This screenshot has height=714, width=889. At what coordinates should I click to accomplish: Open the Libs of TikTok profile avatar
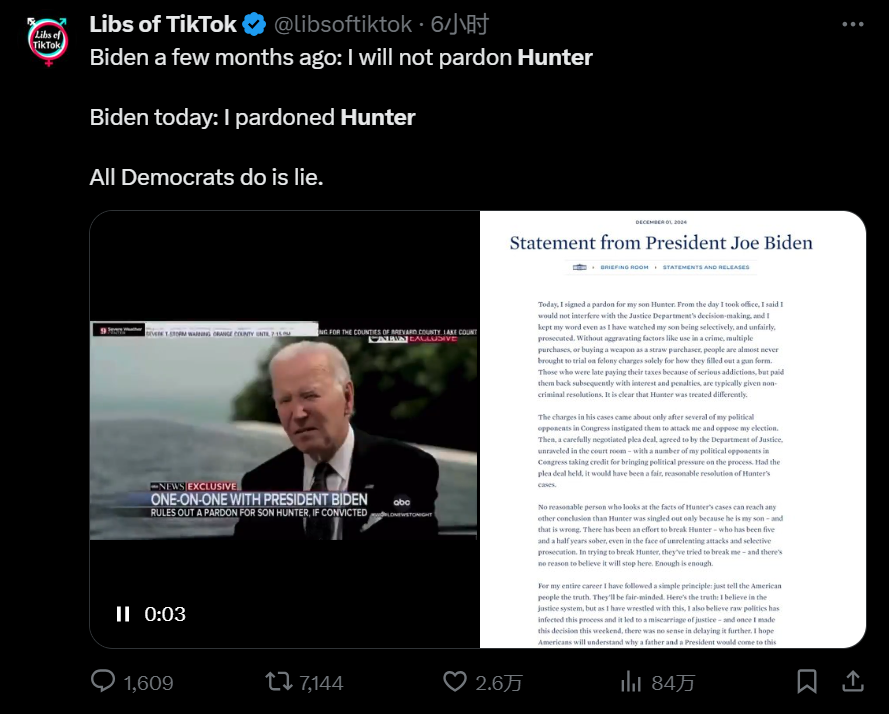(48, 41)
